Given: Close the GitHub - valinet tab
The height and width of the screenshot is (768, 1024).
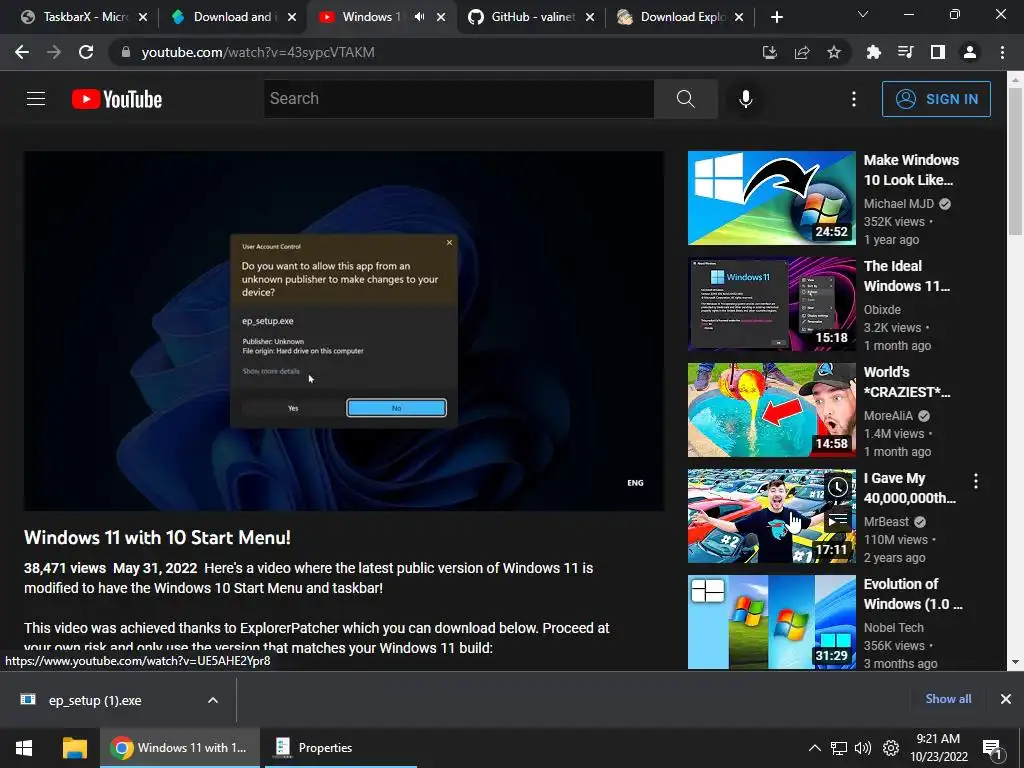Looking at the screenshot, I should tap(590, 17).
